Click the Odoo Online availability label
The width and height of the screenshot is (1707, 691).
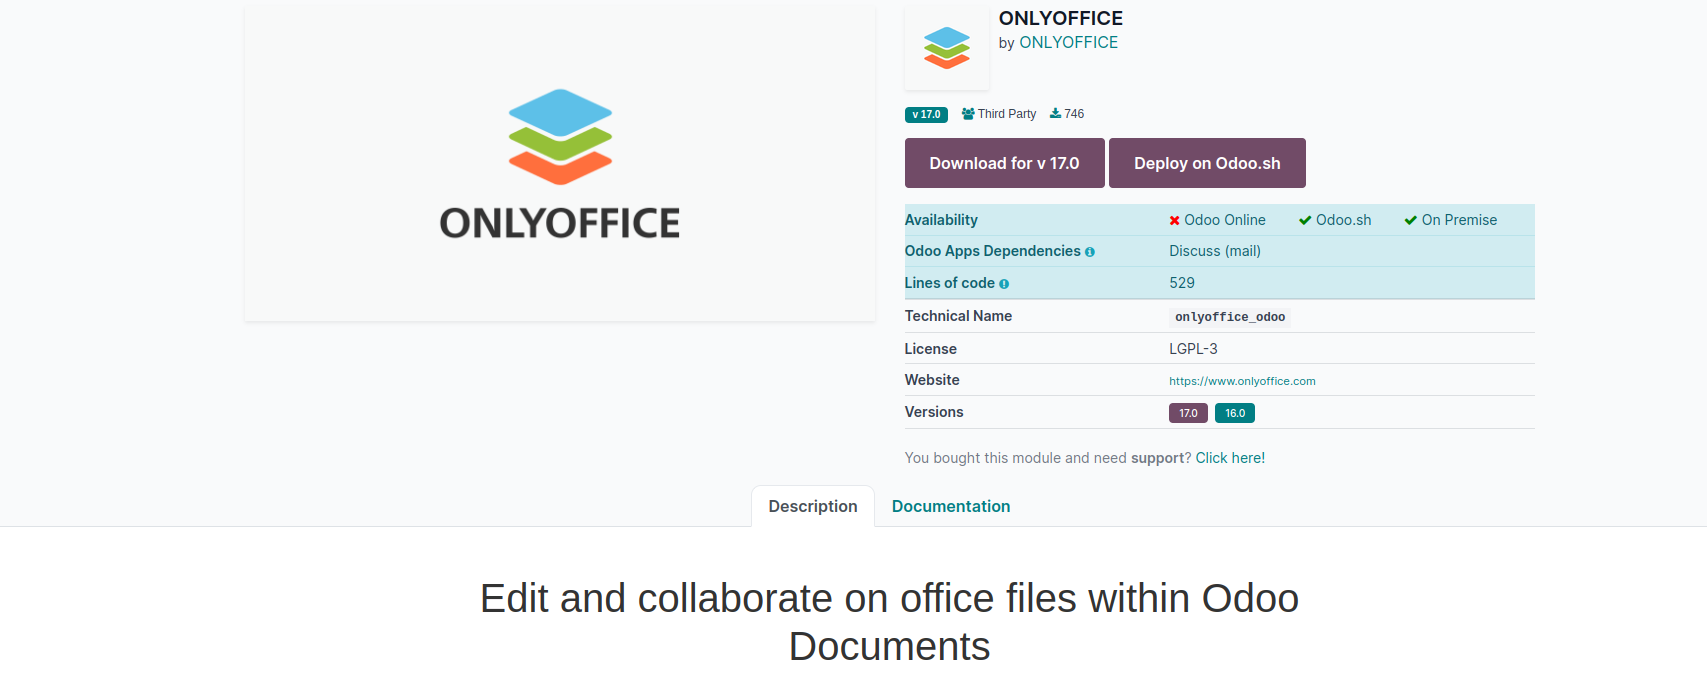click(1225, 220)
